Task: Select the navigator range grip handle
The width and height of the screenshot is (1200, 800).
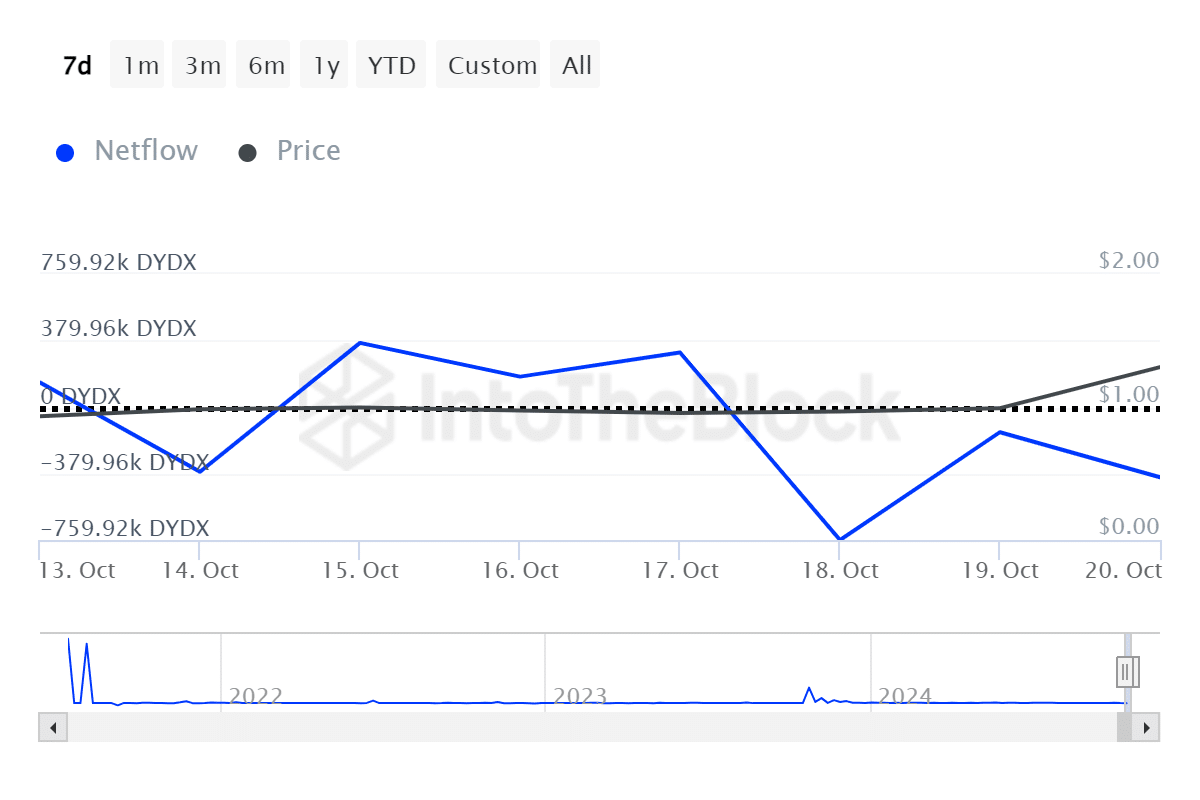Action: [x=1126, y=671]
